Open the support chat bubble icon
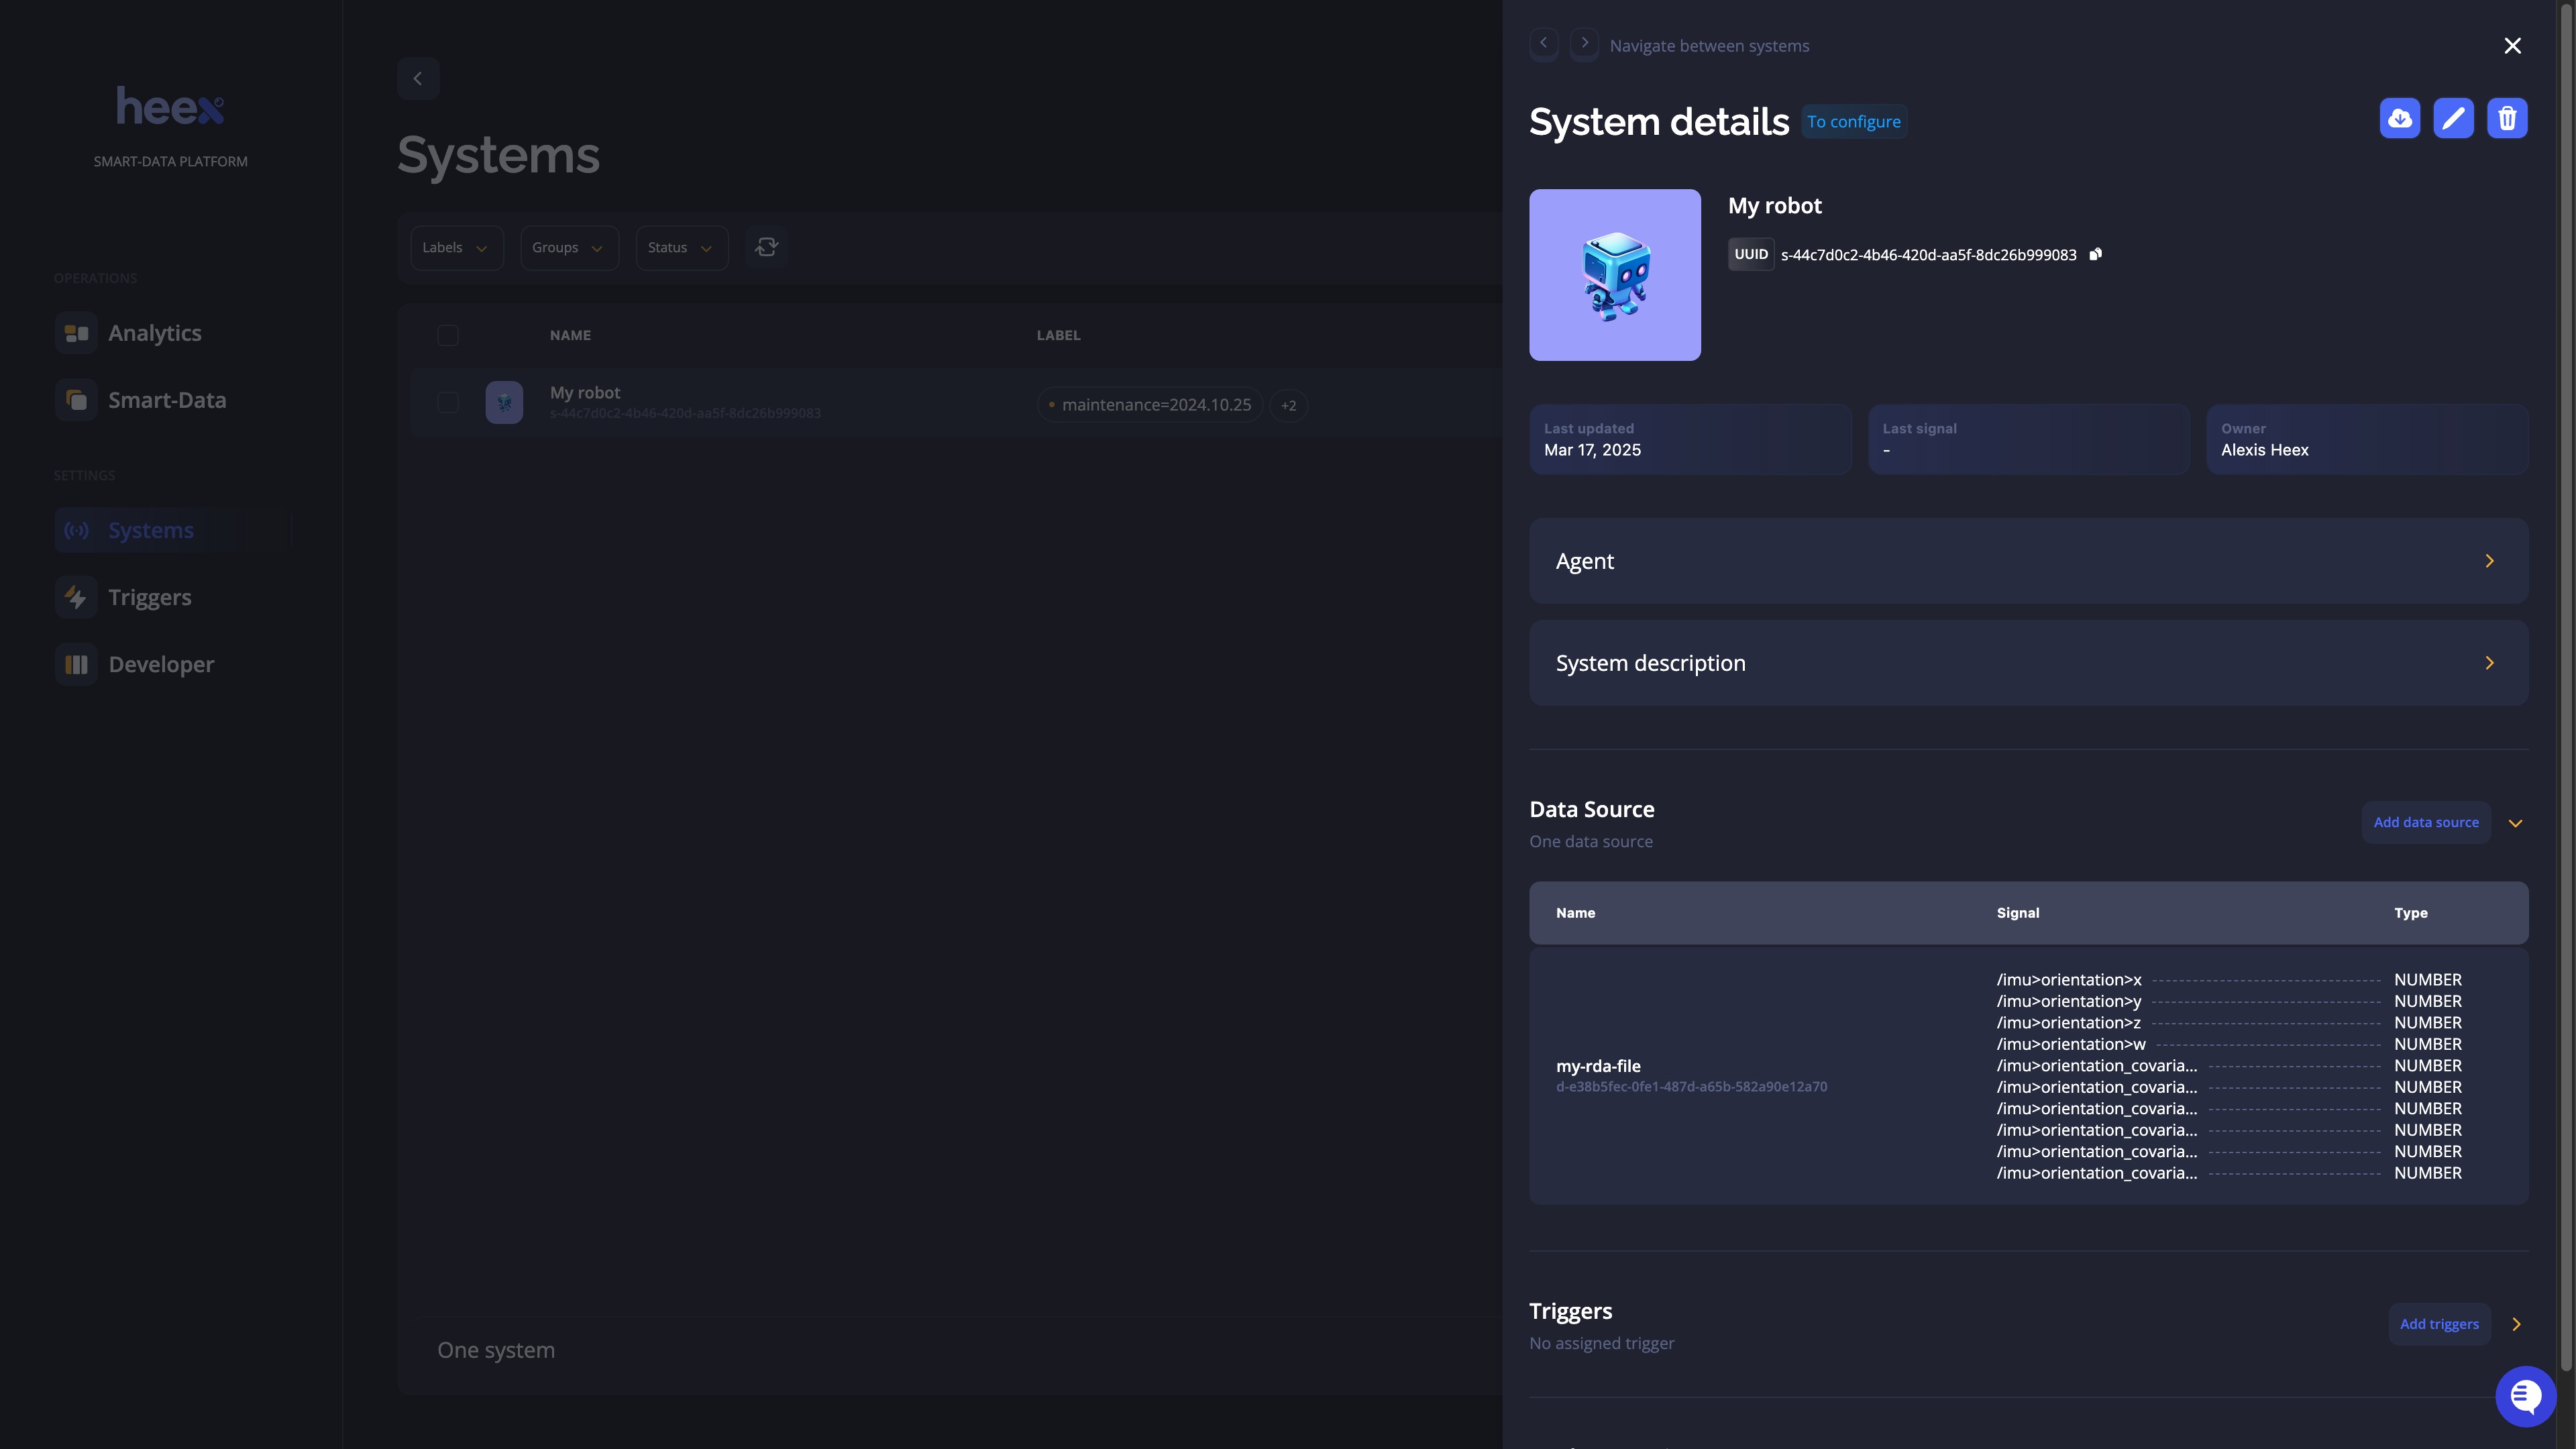Screen dimensions: 2576x1449 point(2525,1396)
